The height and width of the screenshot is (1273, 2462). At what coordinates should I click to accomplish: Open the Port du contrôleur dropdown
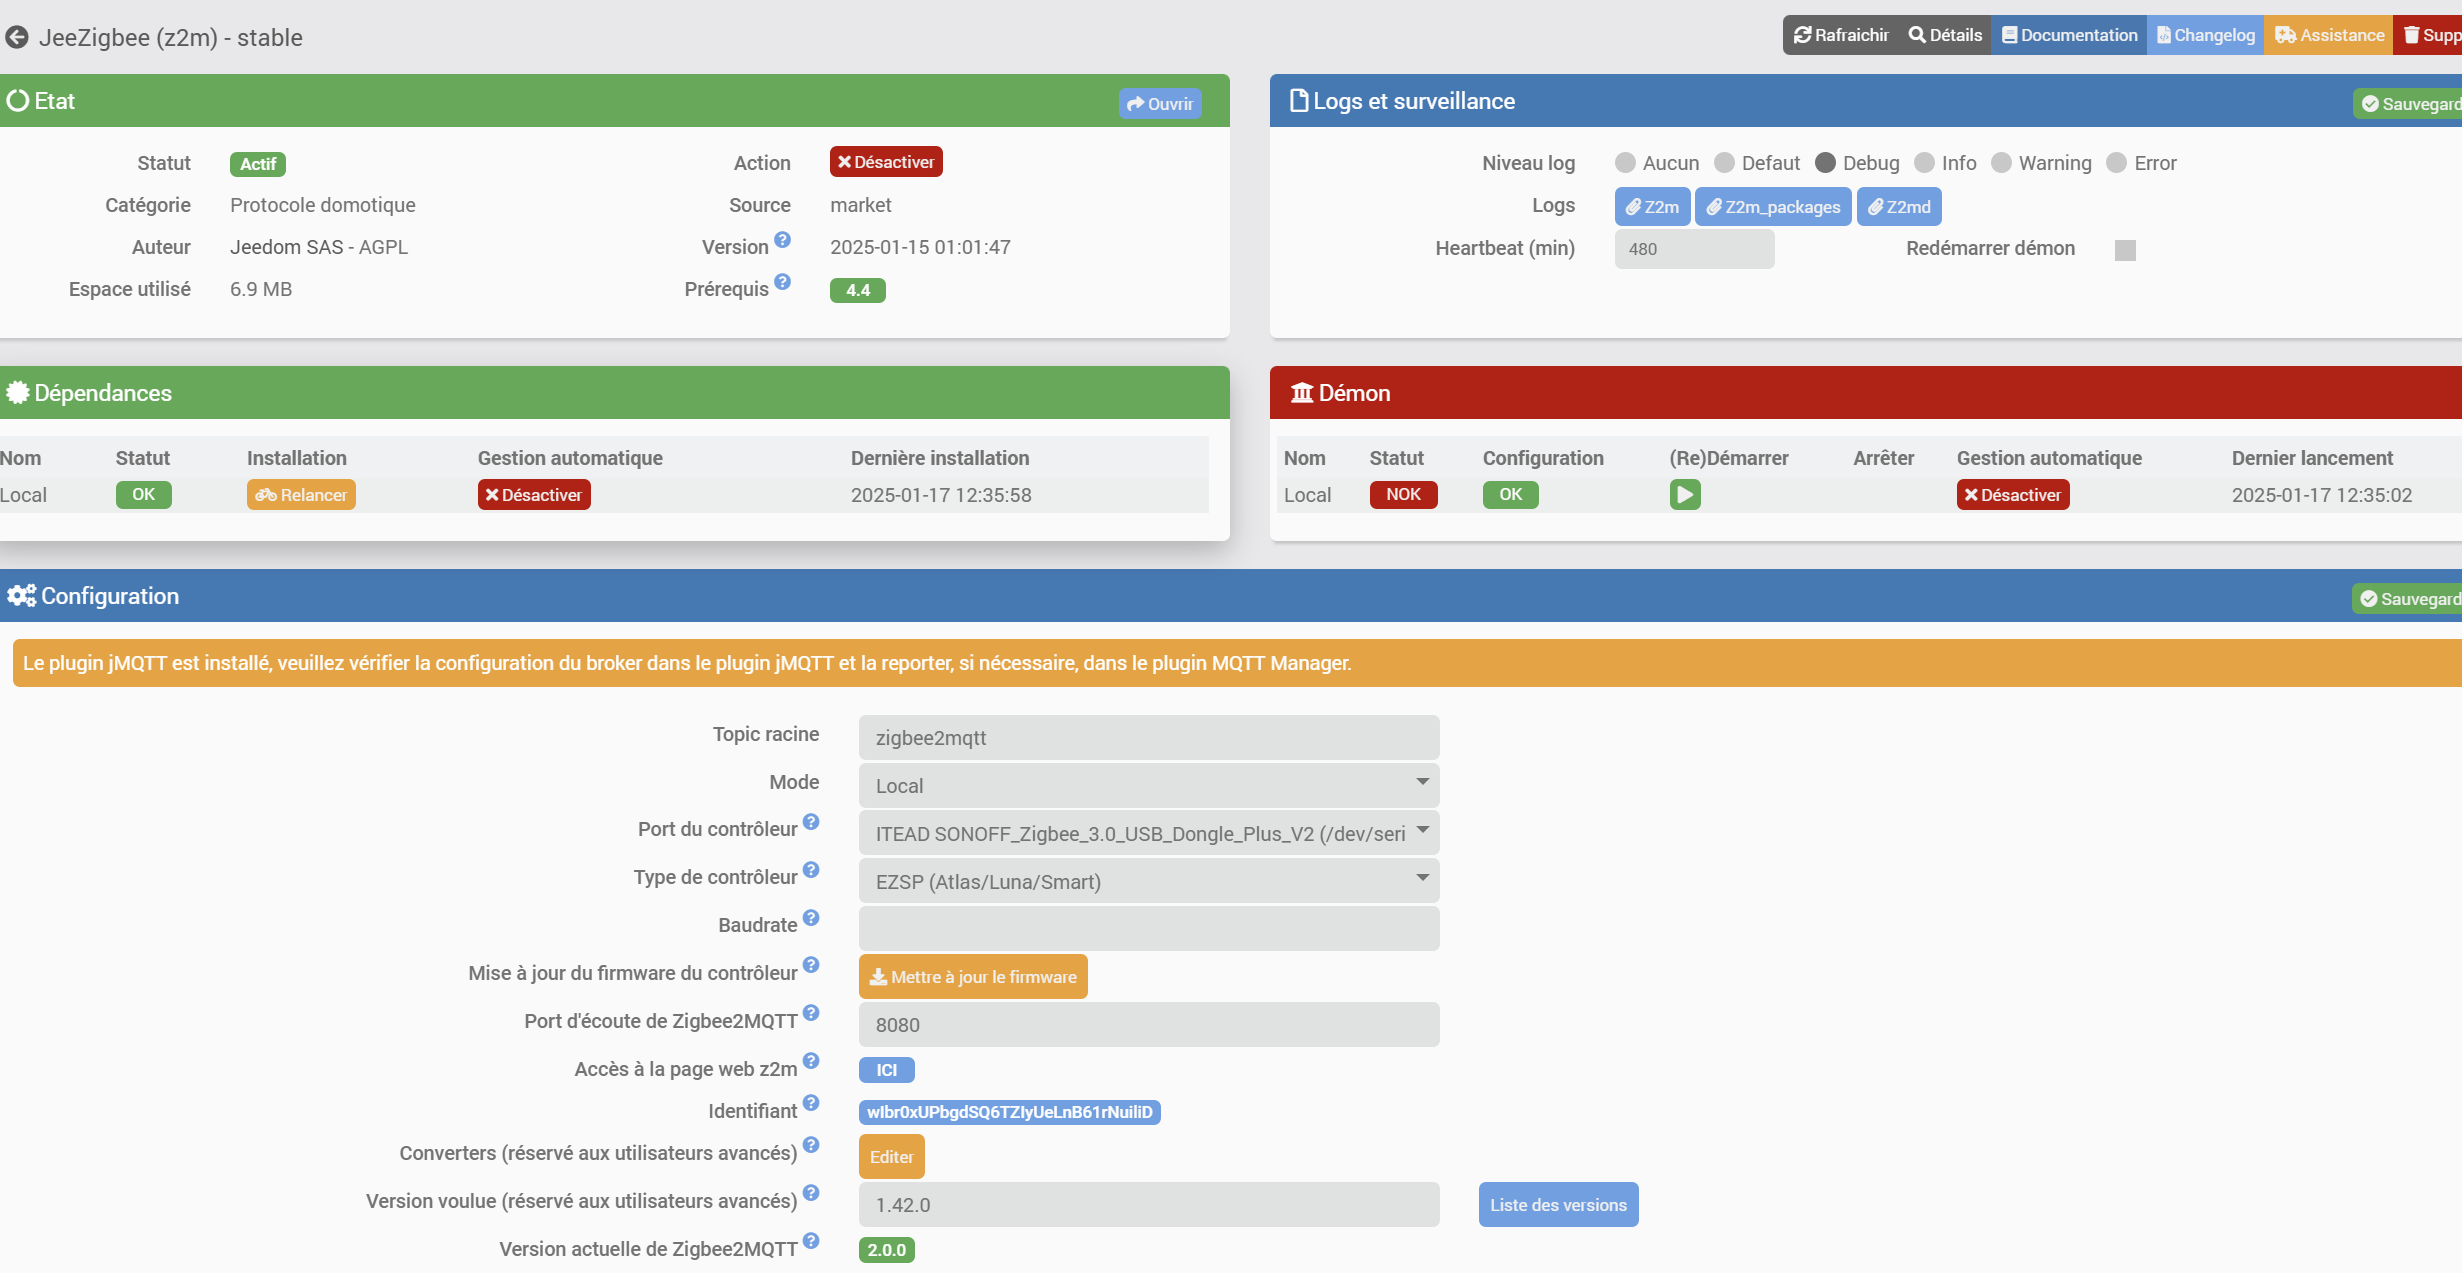coord(1148,834)
